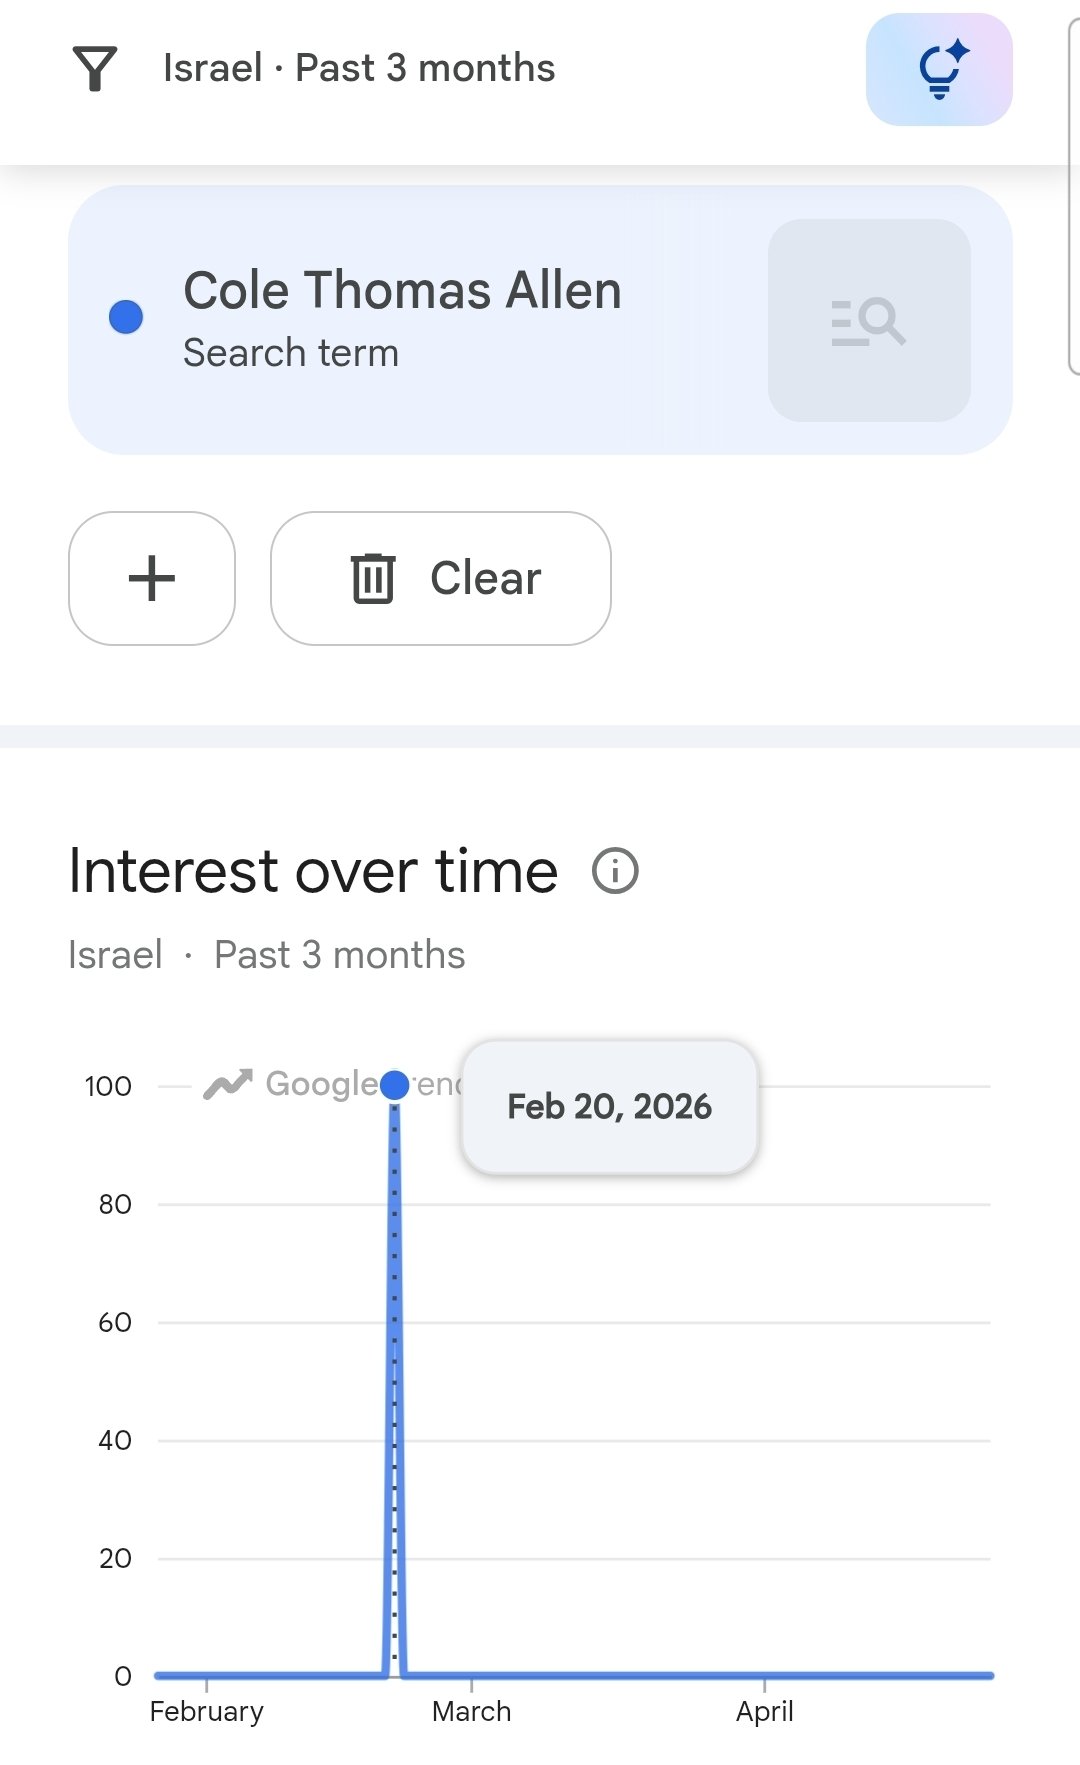Viewport: 1080px width, 1765px height.
Task: Open the filter funnel icon
Action: click(x=95, y=69)
